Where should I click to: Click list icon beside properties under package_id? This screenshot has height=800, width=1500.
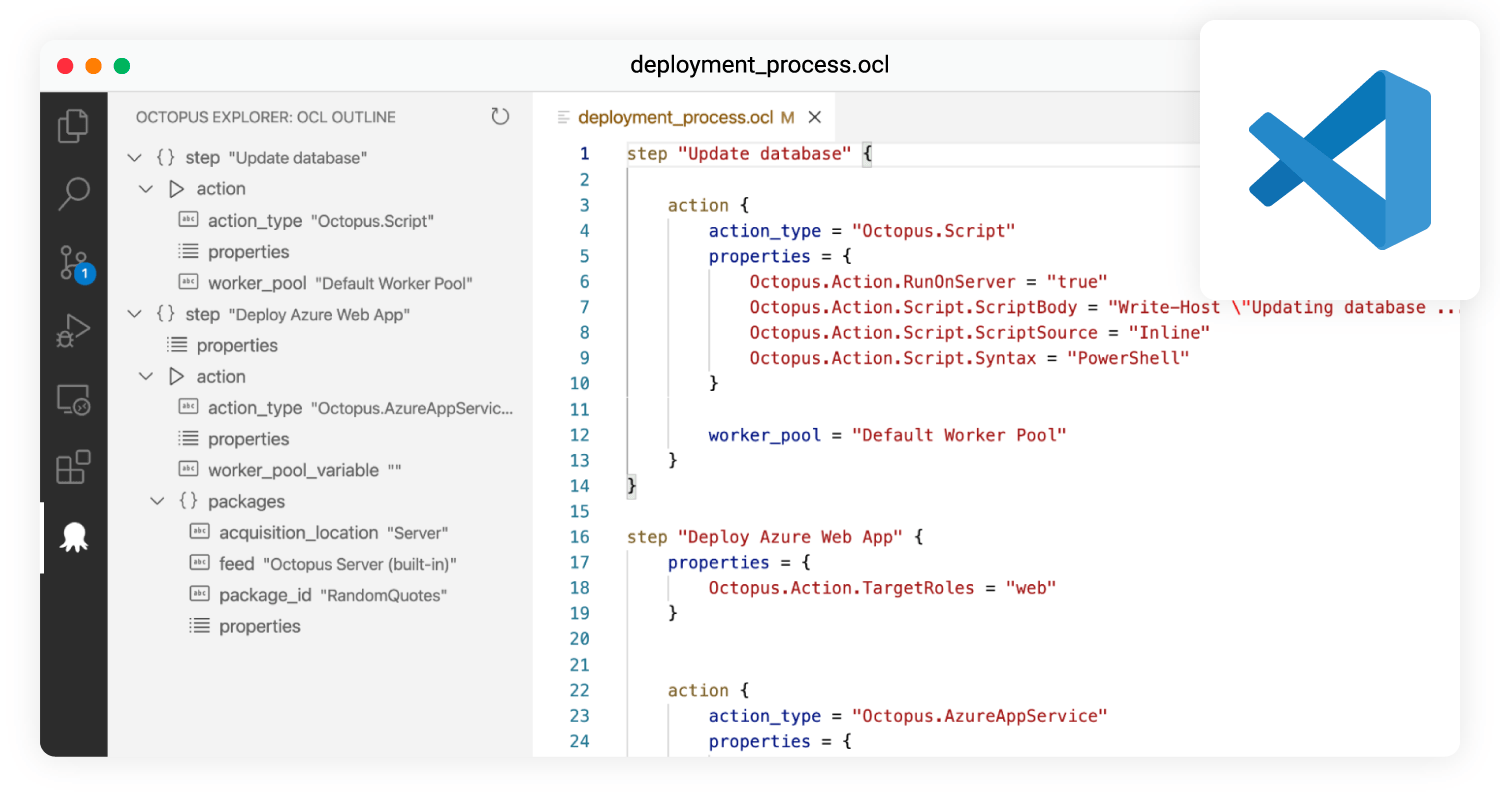tap(199, 626)
